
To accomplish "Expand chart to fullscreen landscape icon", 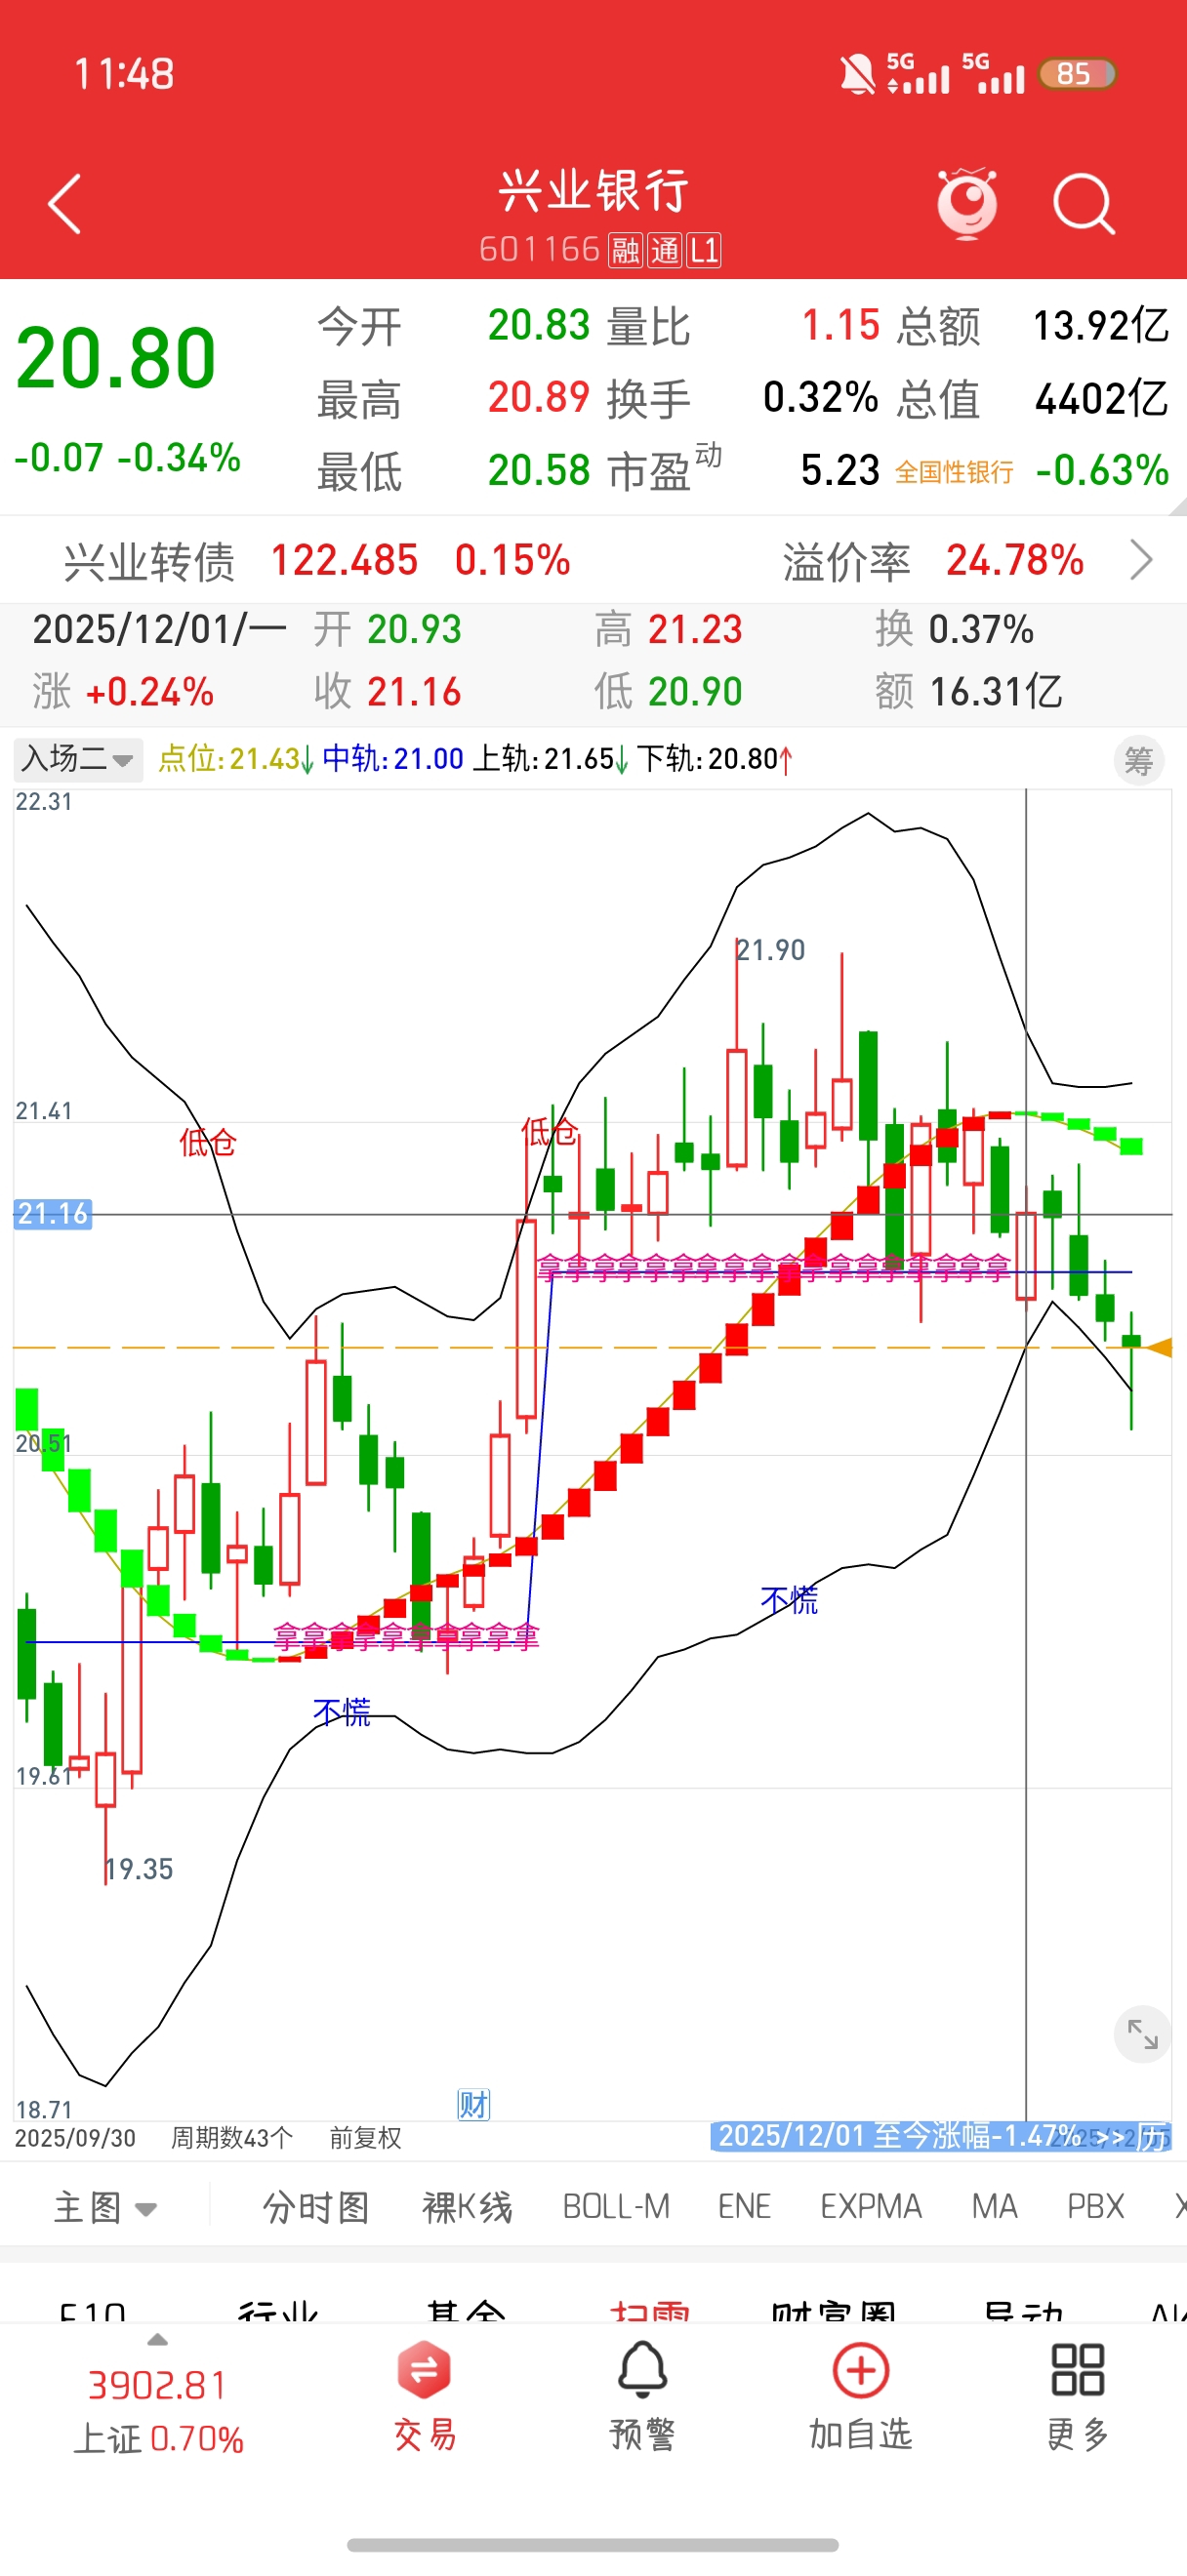I will coord(1142,2034).
